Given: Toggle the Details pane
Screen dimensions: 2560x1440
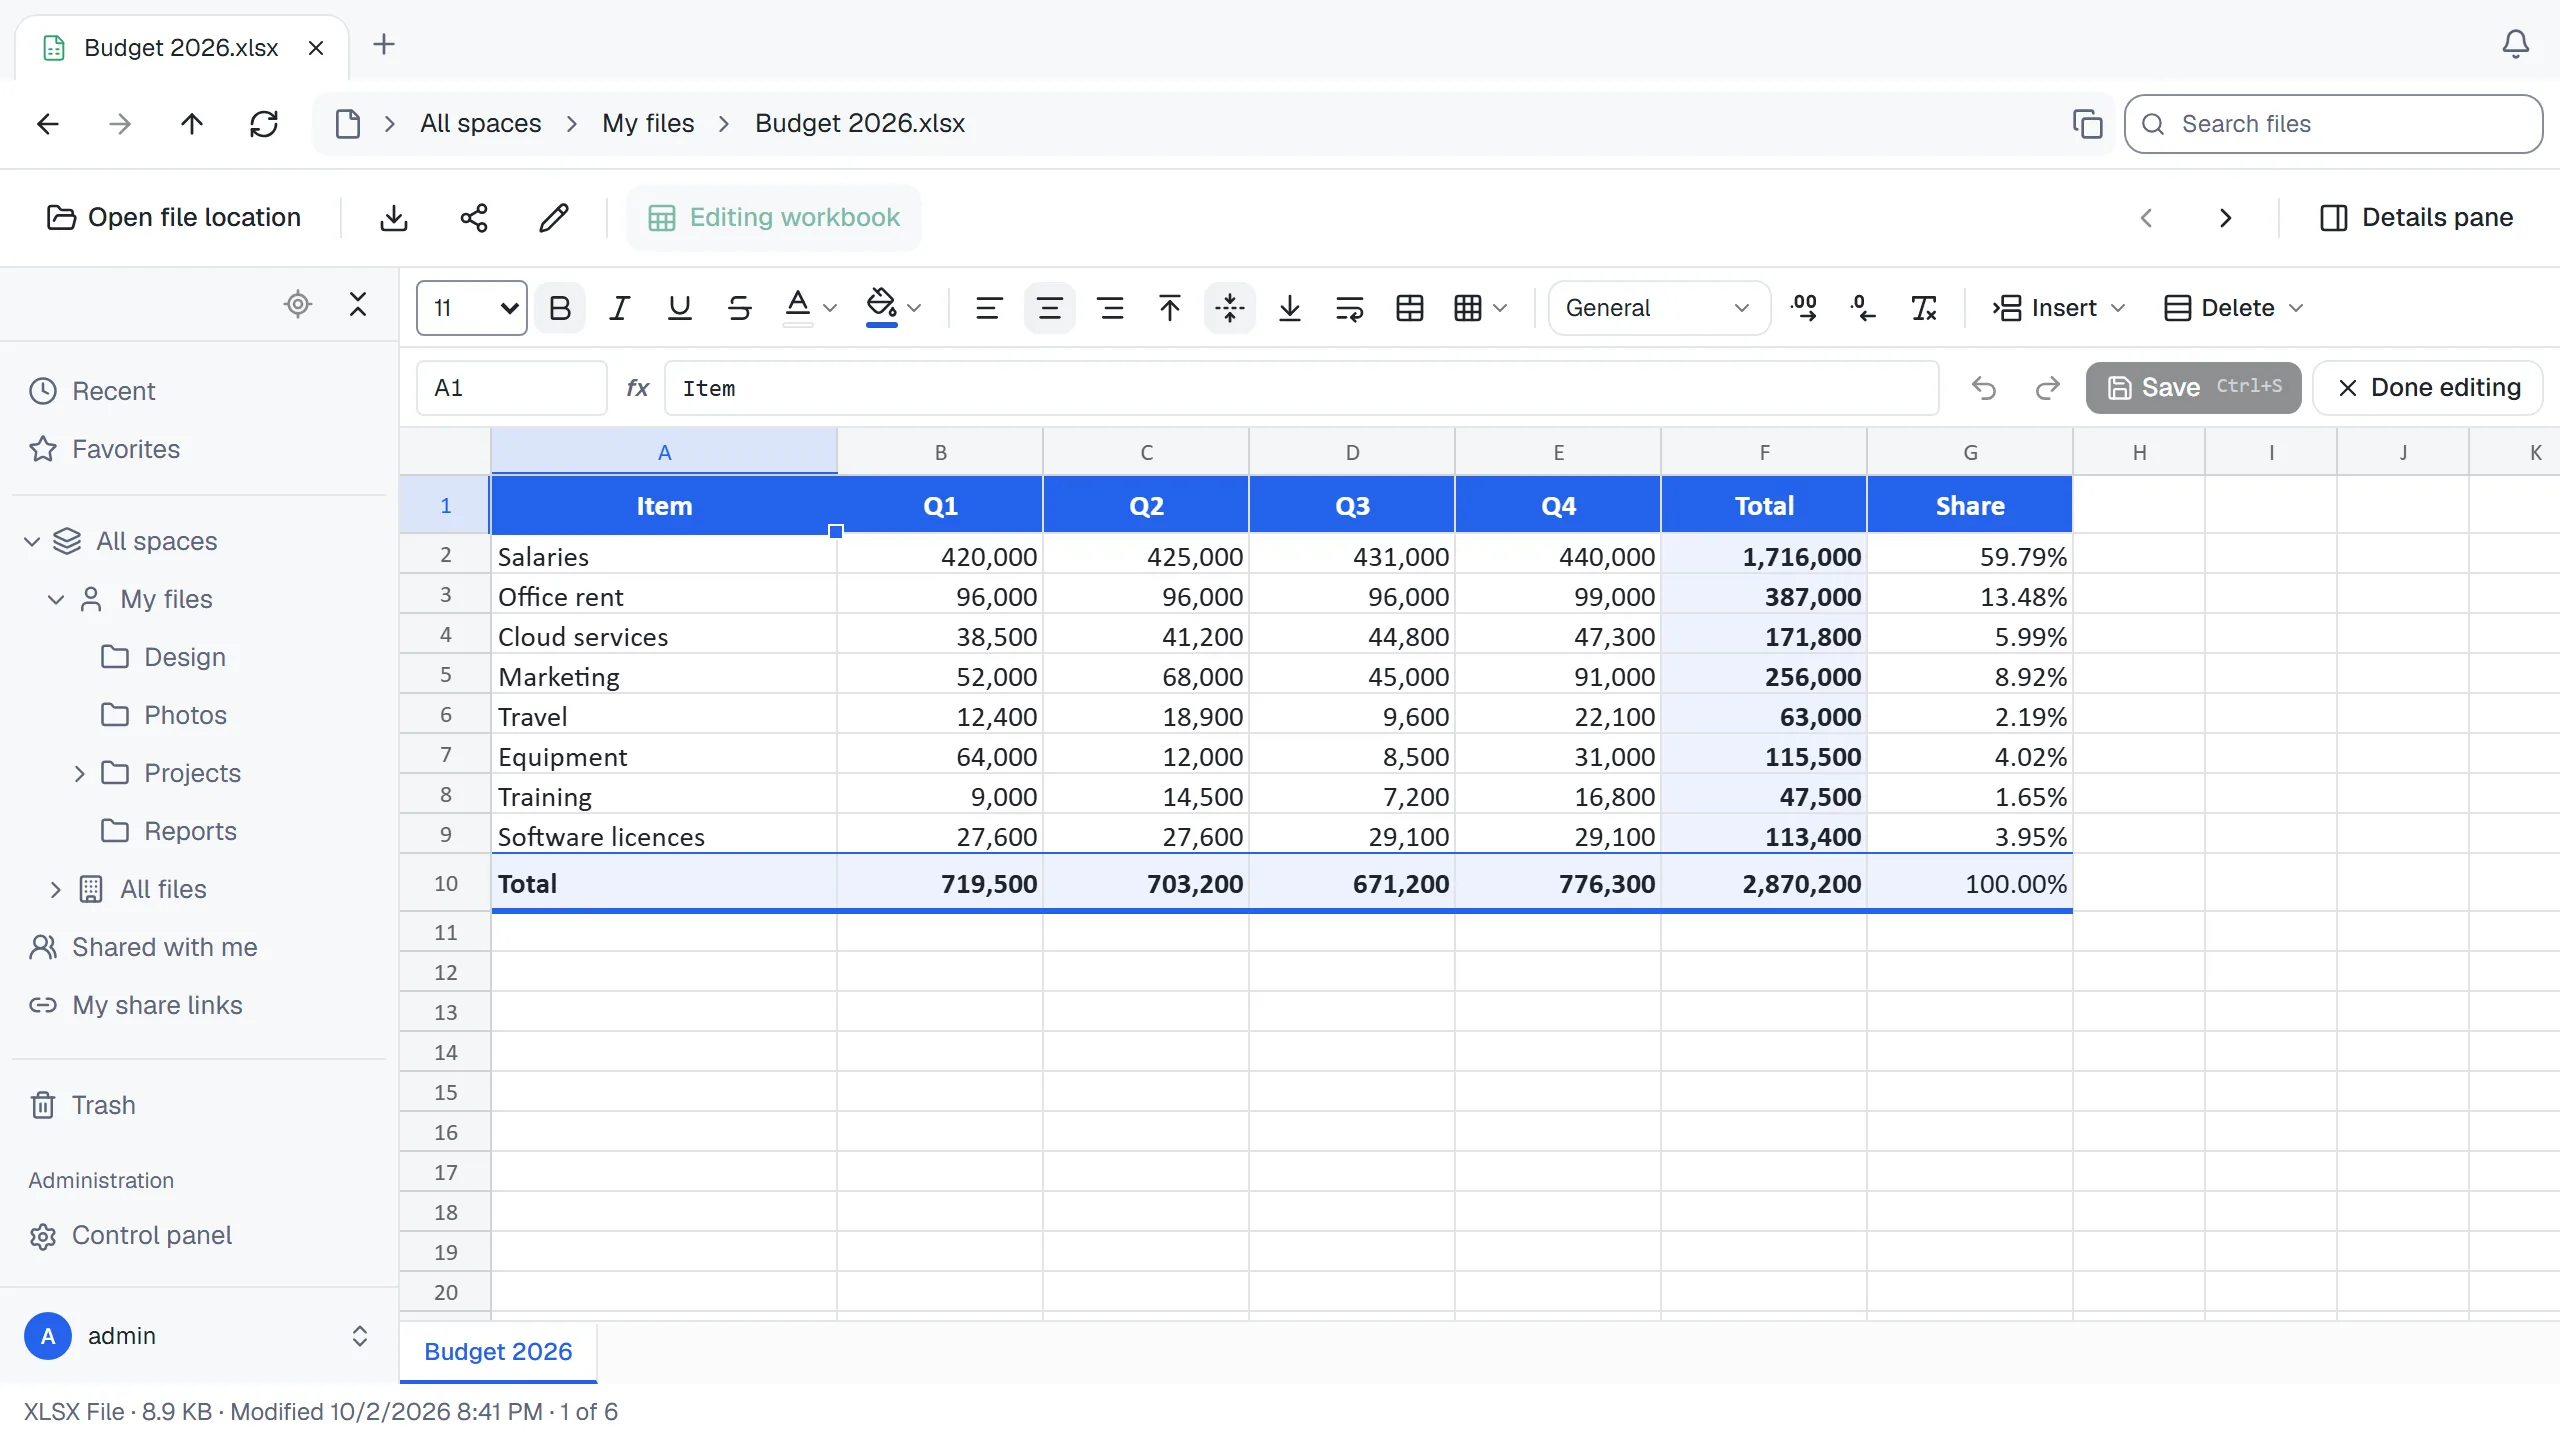Looking at the screenshot, I should tap(2416, 218).
